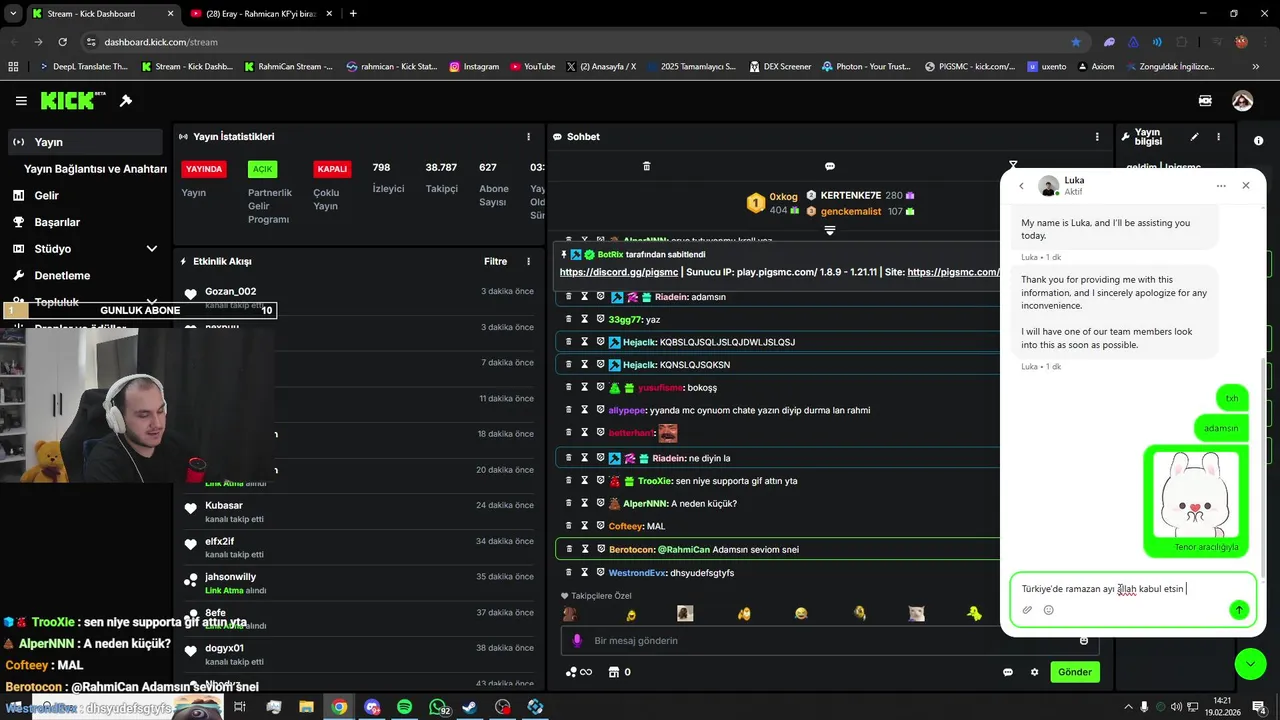Click the speech bubble icon in the Sohbet toolbar
This screenshot has width=1280, height=720.
pos(830,166)
